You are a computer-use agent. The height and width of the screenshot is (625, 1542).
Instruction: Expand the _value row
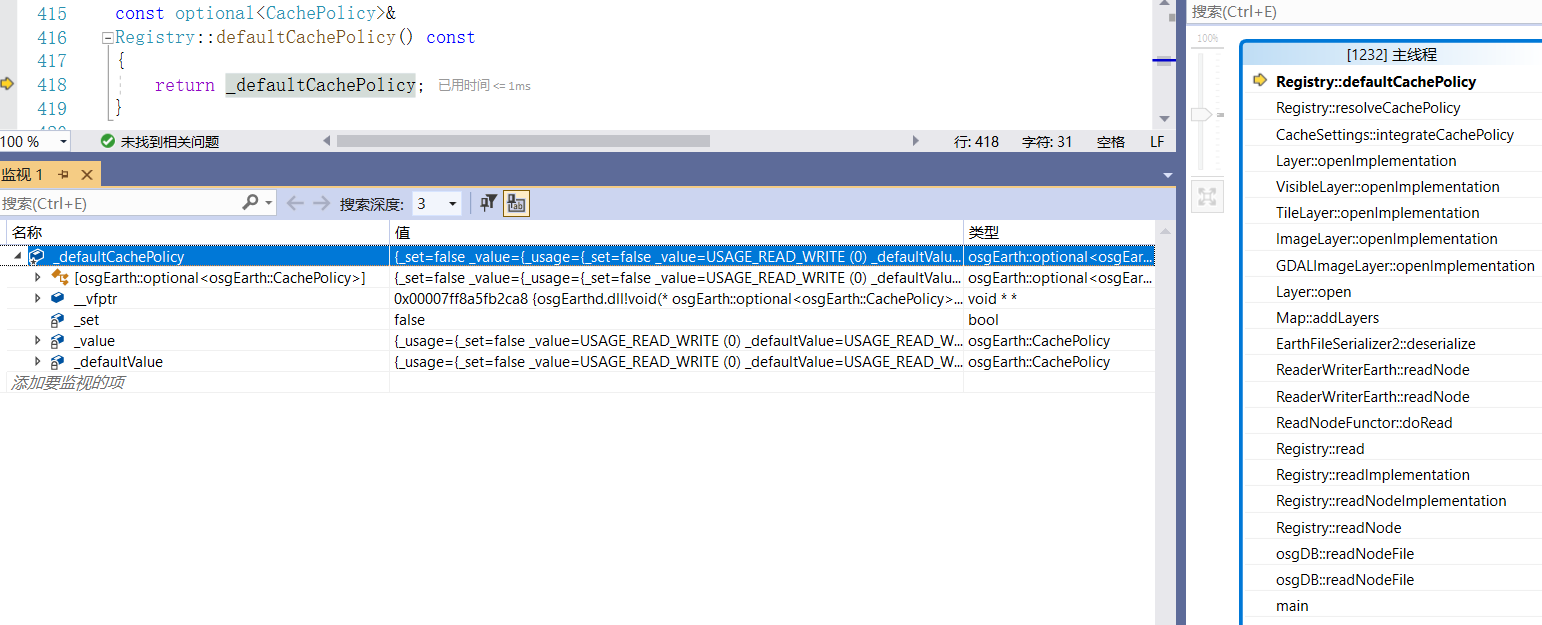(38, 341)
